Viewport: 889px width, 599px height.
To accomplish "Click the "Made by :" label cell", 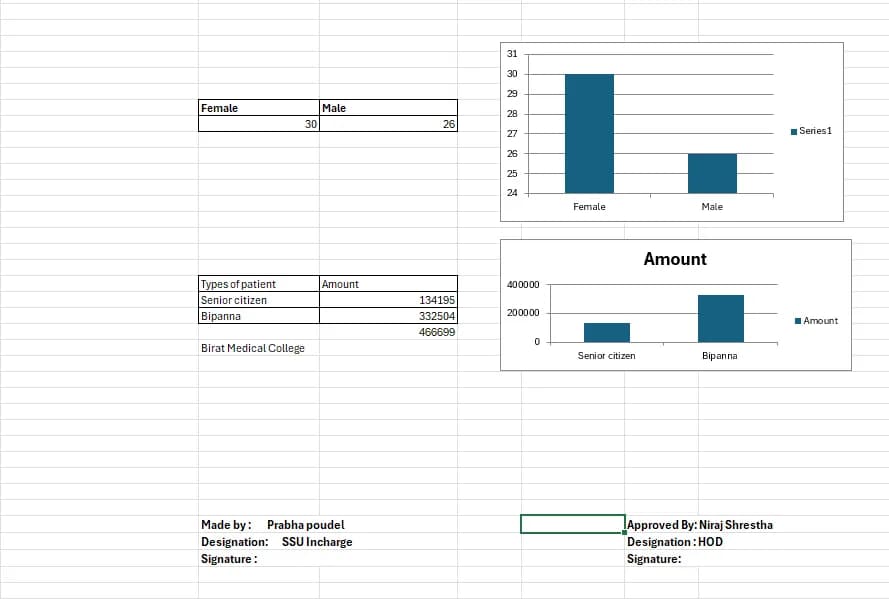I will click(226, 525).
